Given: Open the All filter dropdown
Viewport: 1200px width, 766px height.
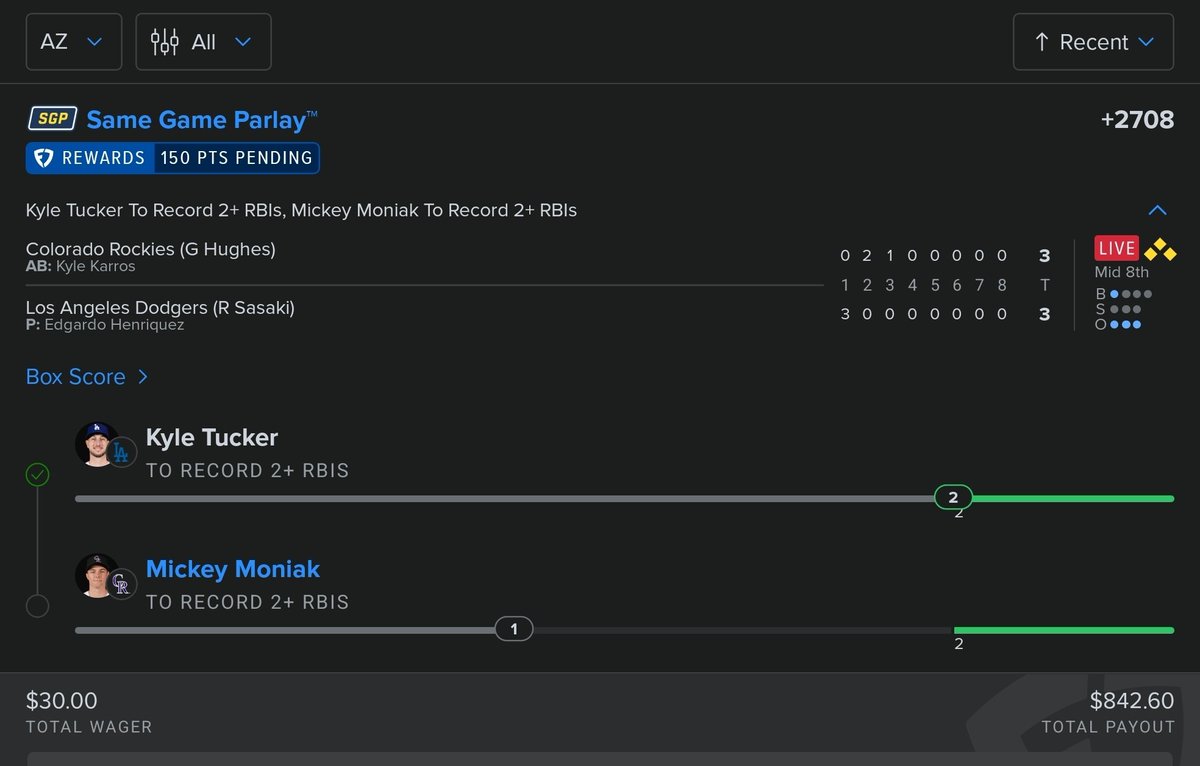Looking at the screenshot, I should point(203,42).
